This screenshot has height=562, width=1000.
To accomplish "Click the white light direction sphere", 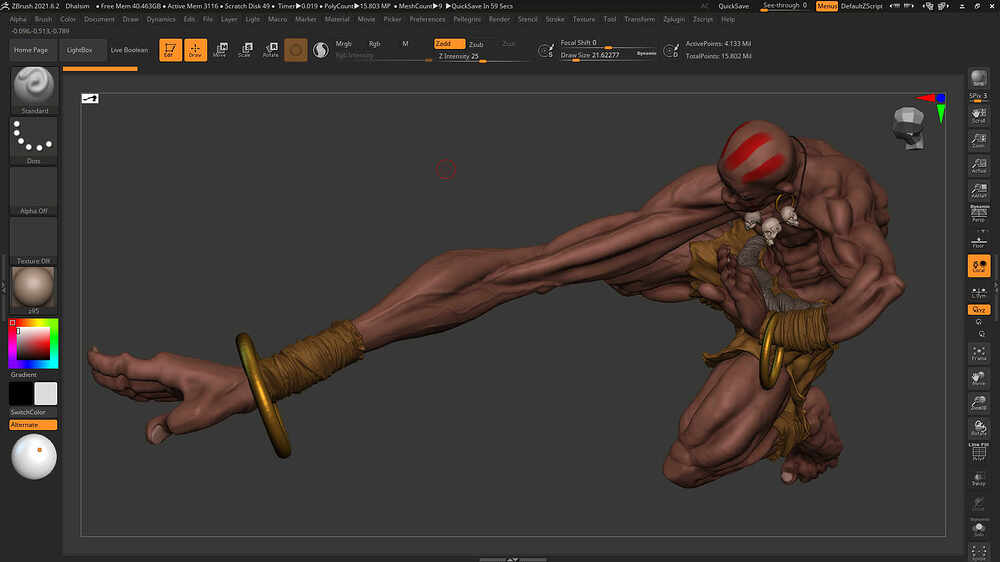I will [x=34, y=457].
